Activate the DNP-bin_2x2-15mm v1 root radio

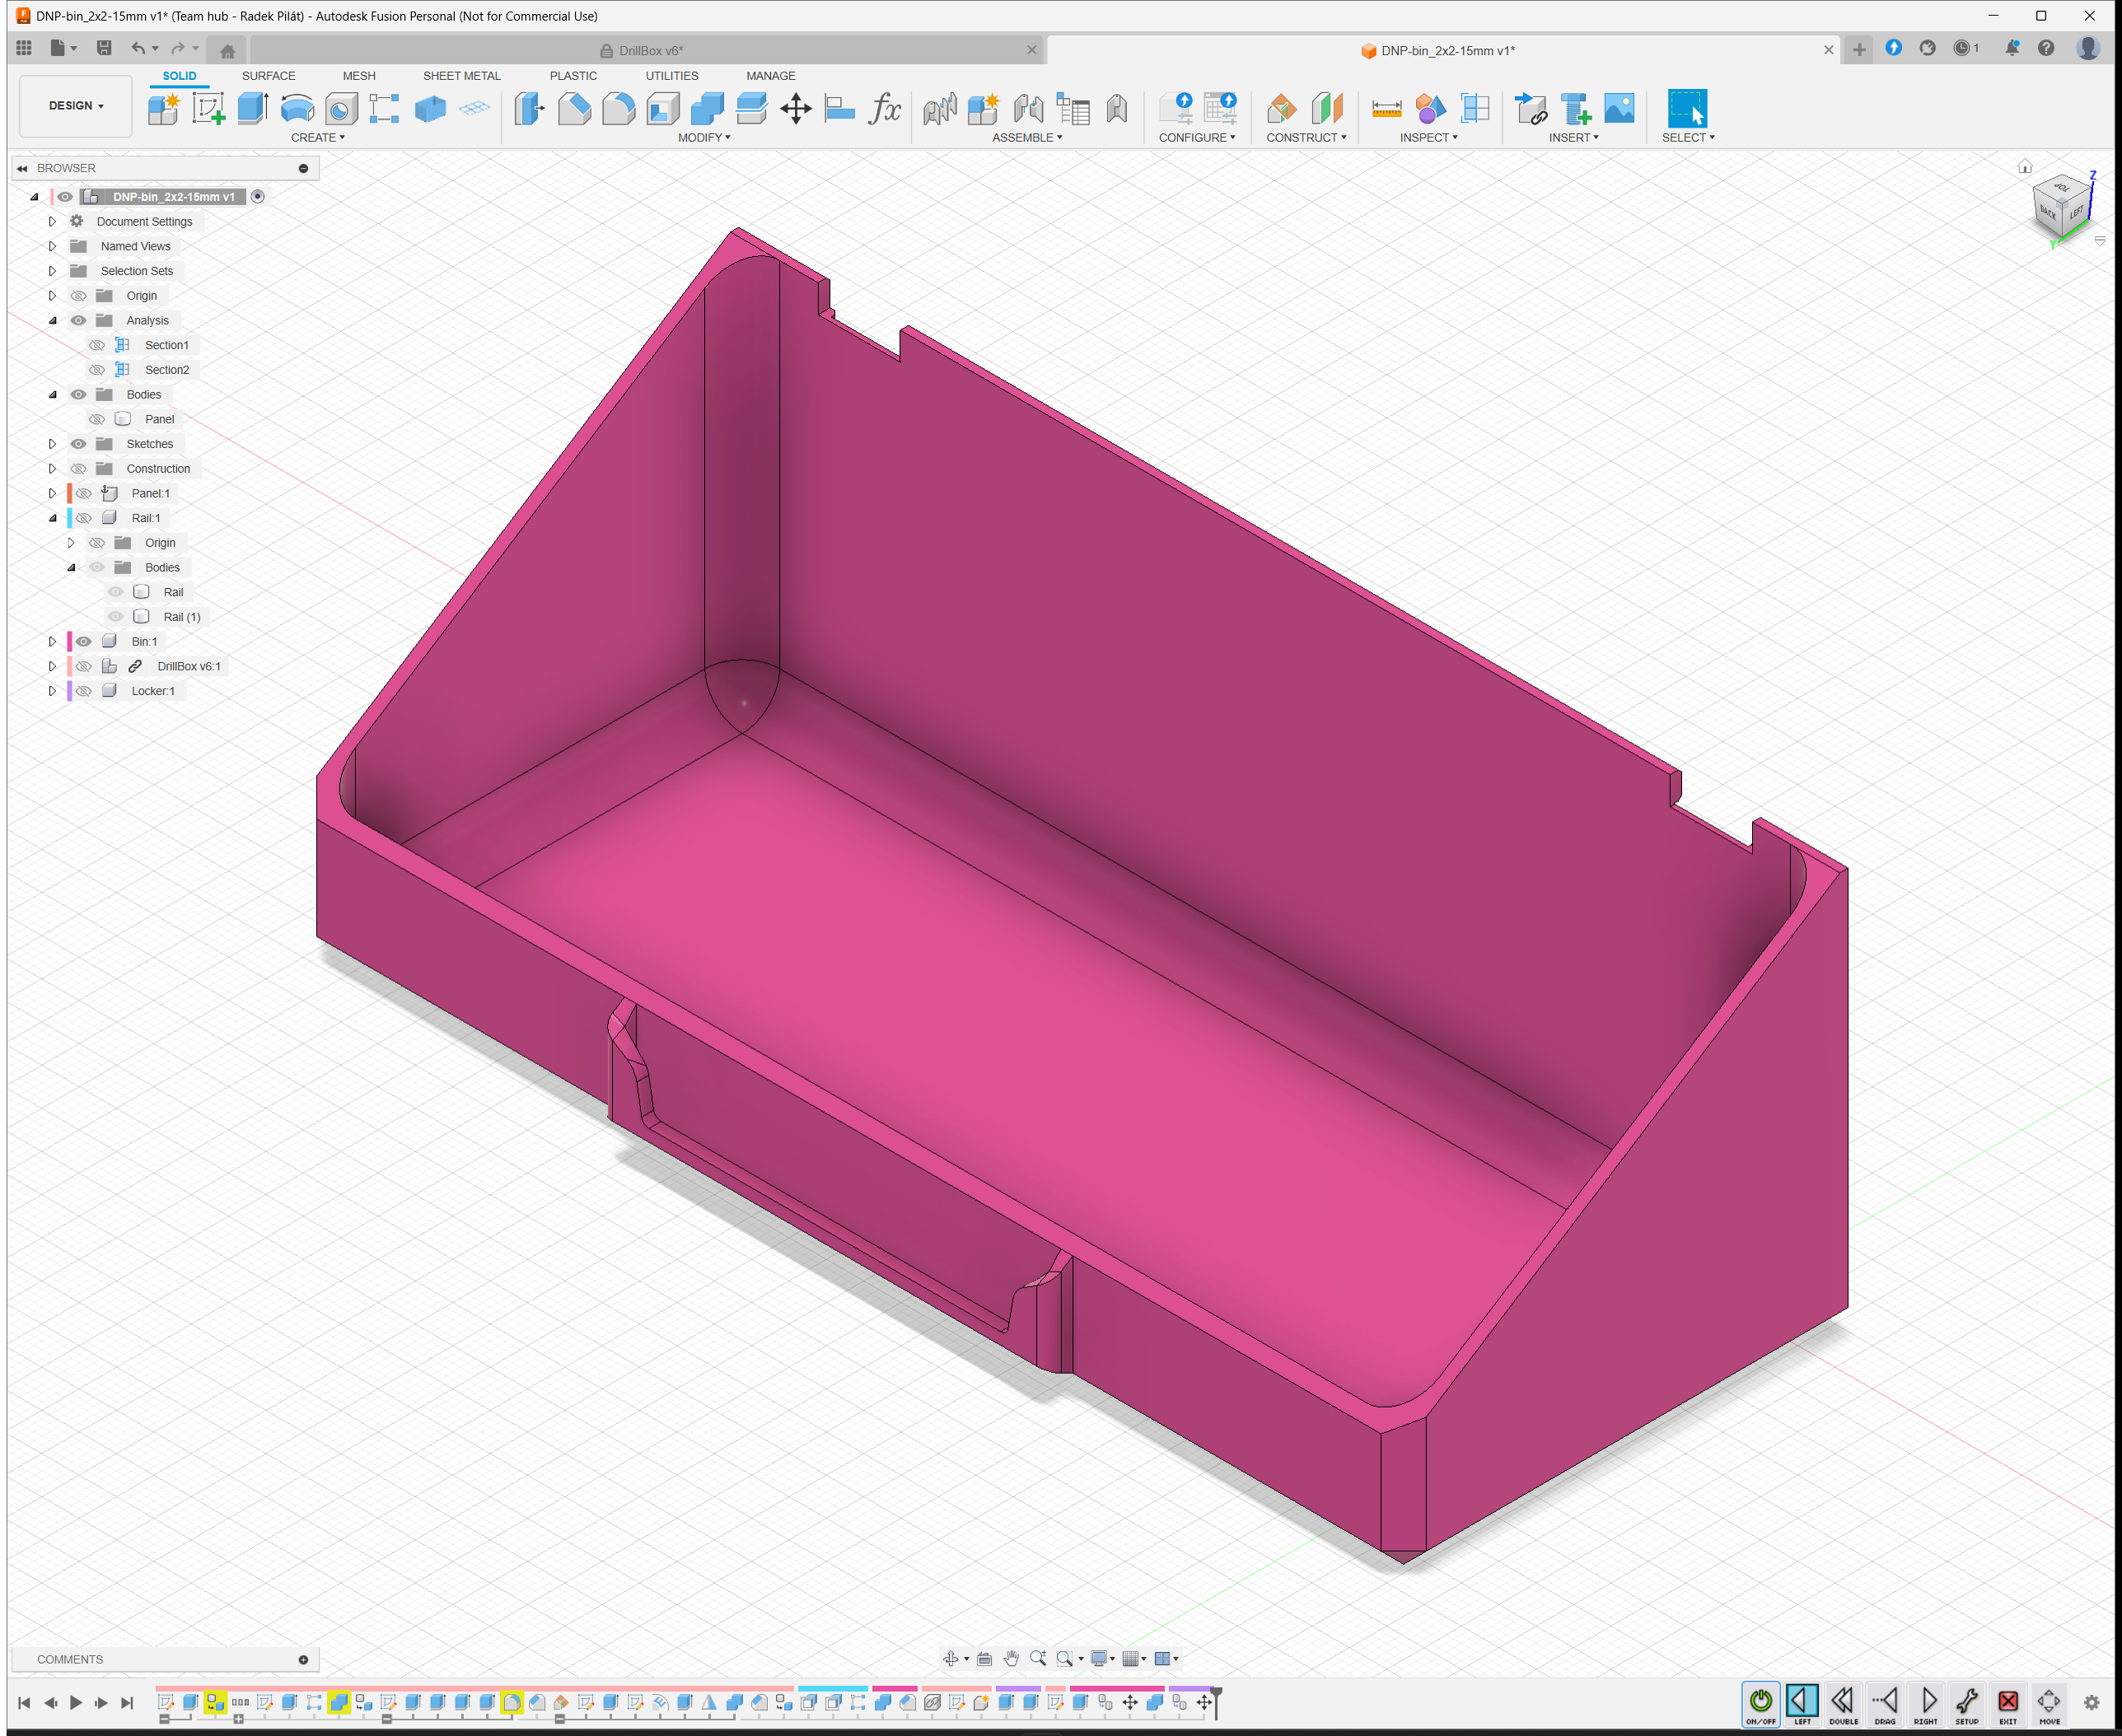pyautogui.click(x=258, y=197)
